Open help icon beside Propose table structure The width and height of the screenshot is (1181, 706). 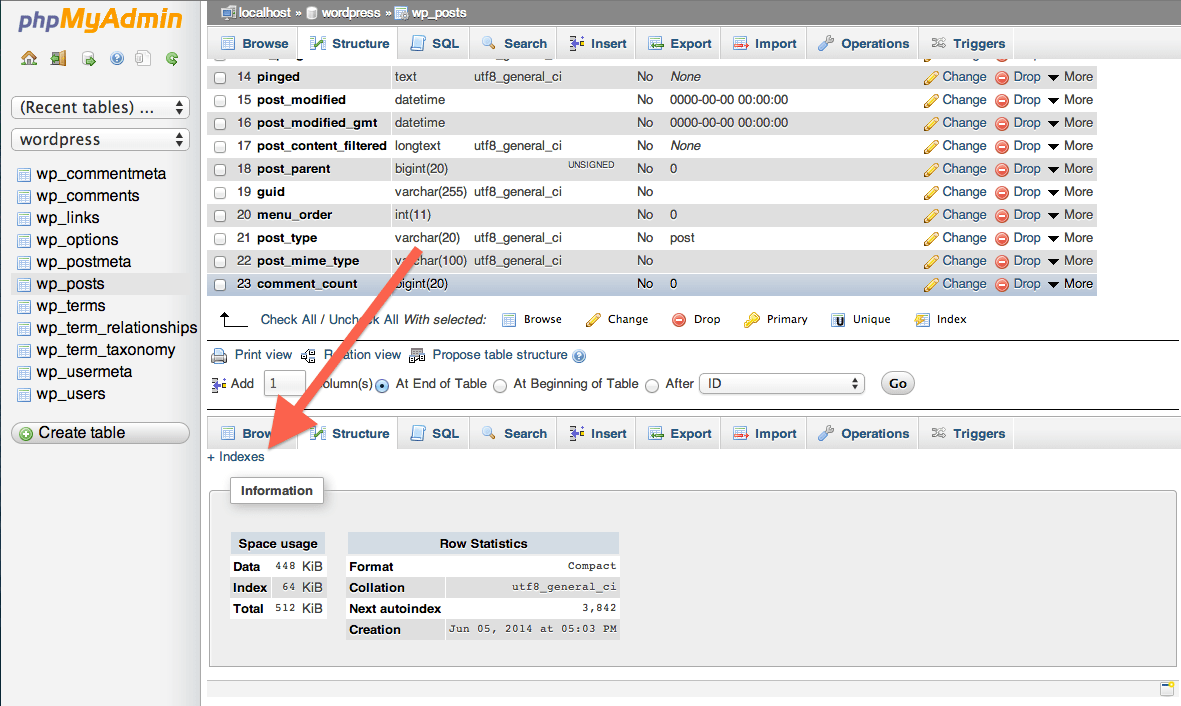578,356
